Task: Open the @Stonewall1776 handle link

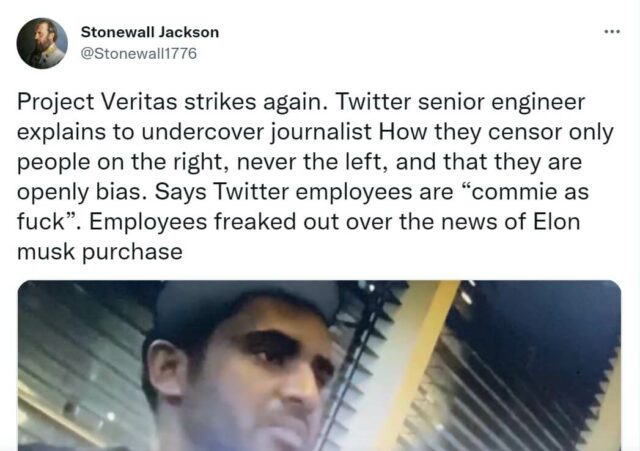Action: (139, 53)
